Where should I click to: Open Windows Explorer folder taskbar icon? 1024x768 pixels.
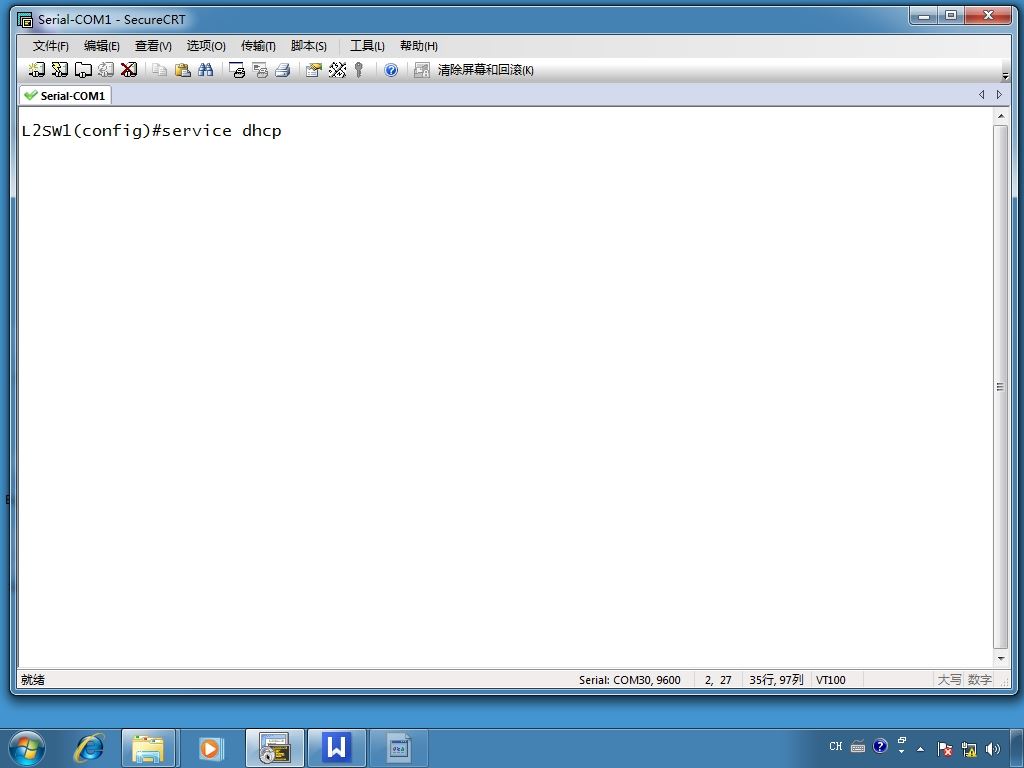click(x=148, y=748)
